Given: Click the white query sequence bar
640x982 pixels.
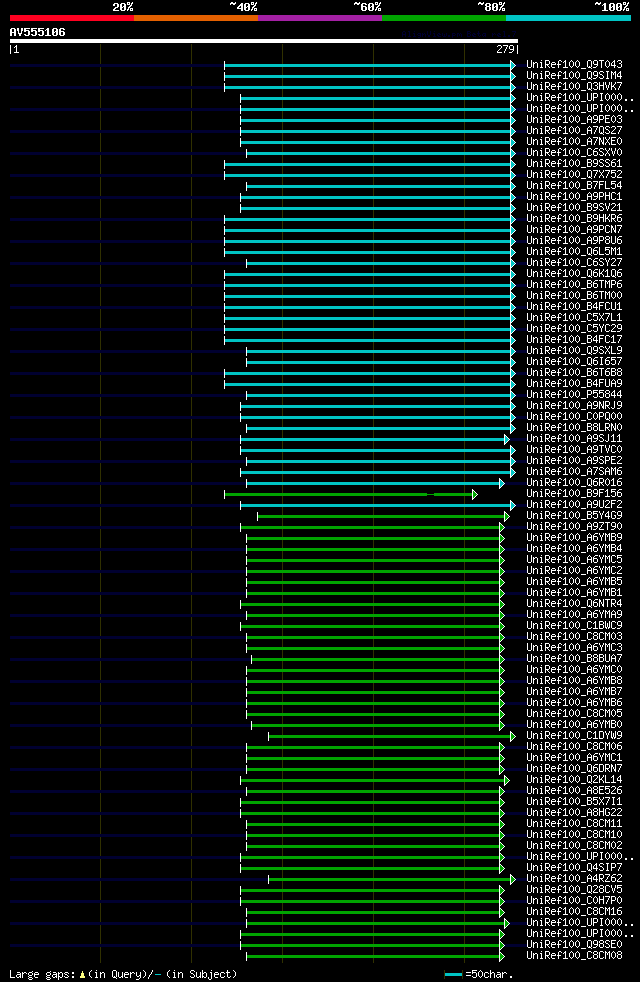Looking at the screenshot, I should point(264,41).
